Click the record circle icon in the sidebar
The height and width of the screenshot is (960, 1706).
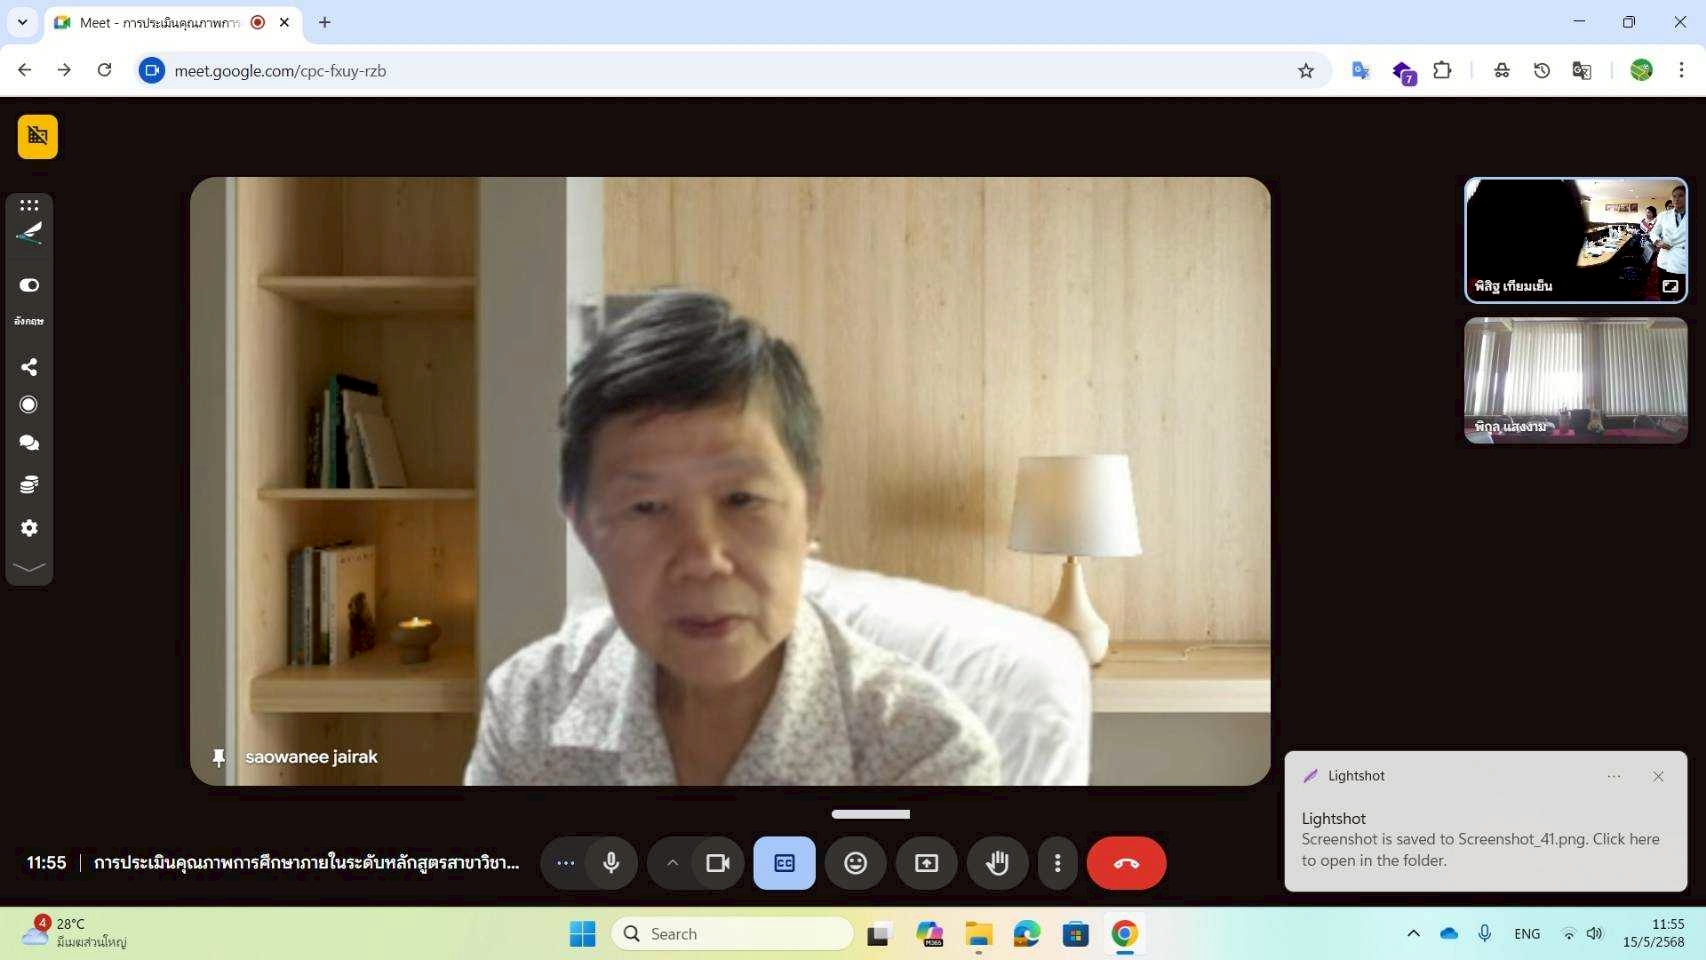(x=29, y=405)
